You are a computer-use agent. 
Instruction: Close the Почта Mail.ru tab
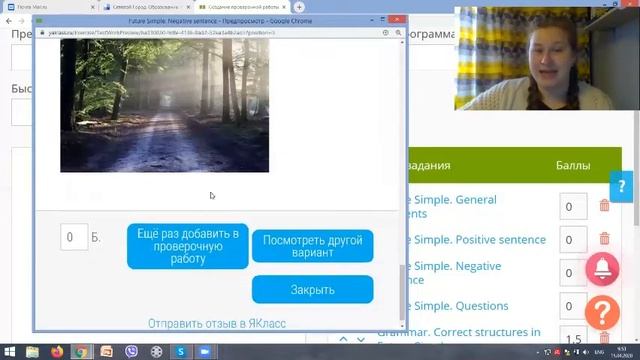(93, 7)
